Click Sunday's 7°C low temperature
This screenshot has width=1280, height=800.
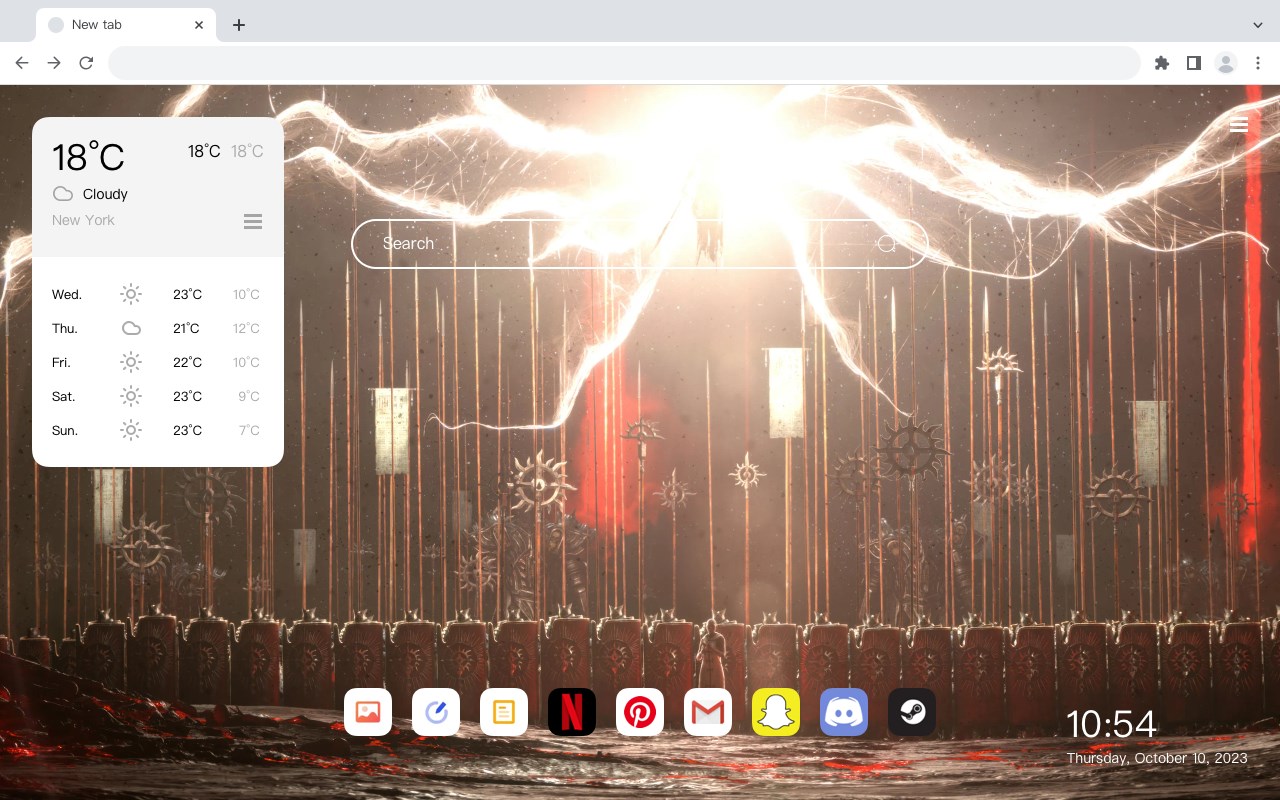[249, 430]
